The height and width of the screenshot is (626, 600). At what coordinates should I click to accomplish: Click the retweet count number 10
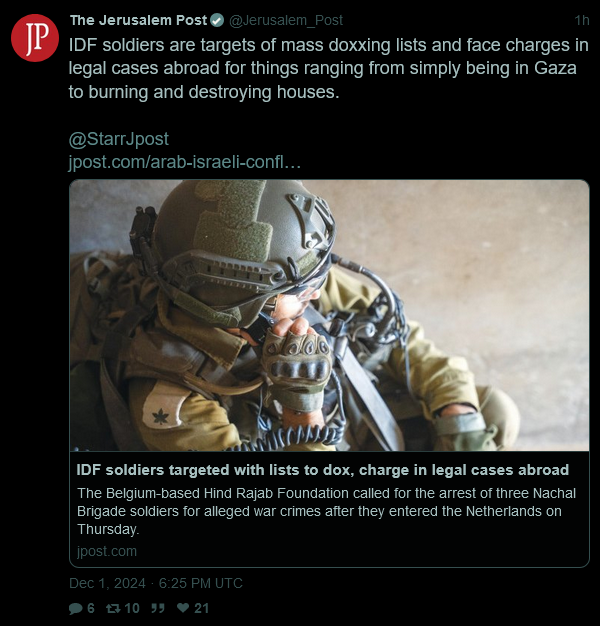(x=132, y=608)
